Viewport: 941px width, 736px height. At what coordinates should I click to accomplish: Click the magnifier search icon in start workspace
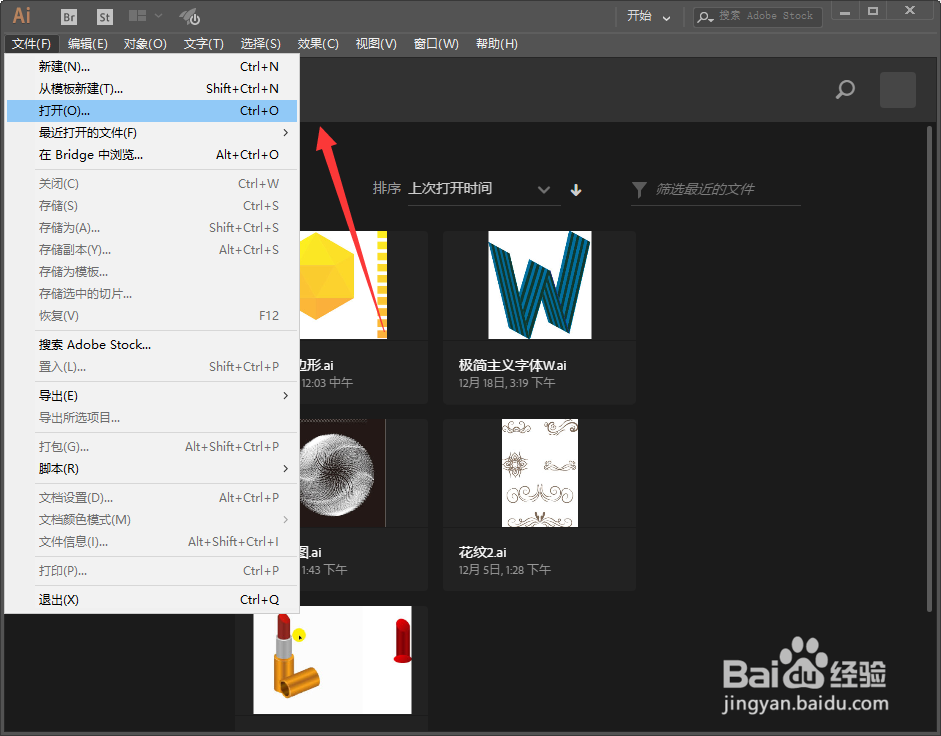845,90
